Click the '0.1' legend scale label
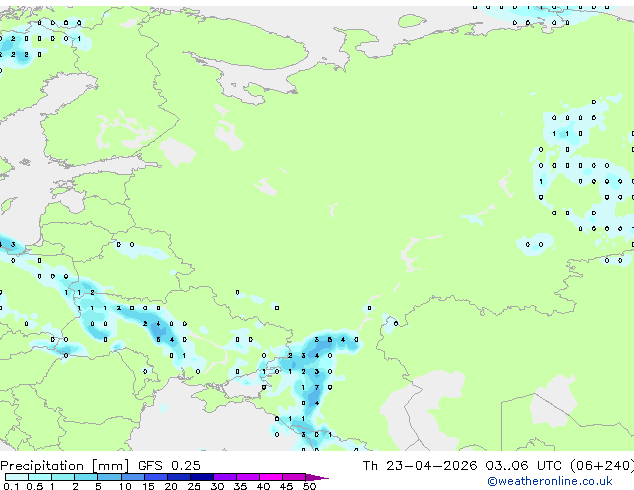Screen dimensions: 634x490 11,486
